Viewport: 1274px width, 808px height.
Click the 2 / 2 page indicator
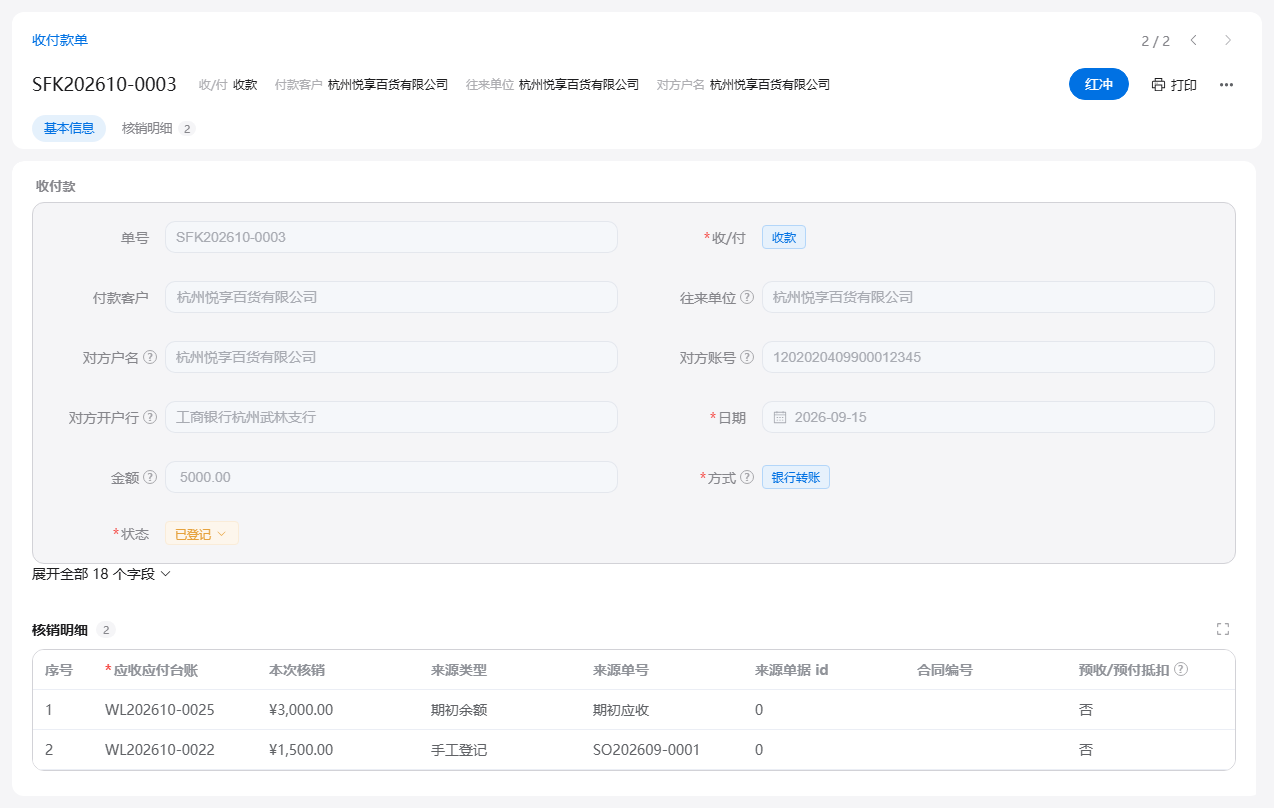[x=1155, y=41]
